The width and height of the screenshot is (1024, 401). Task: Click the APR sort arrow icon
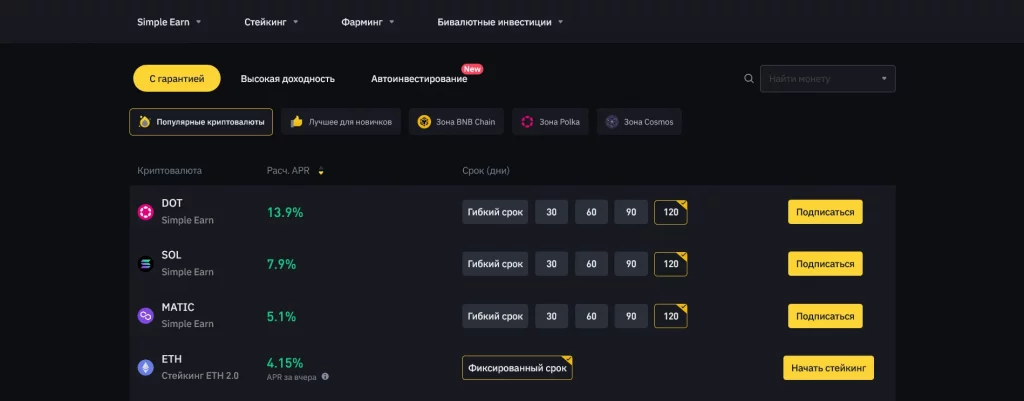point(321,171)
